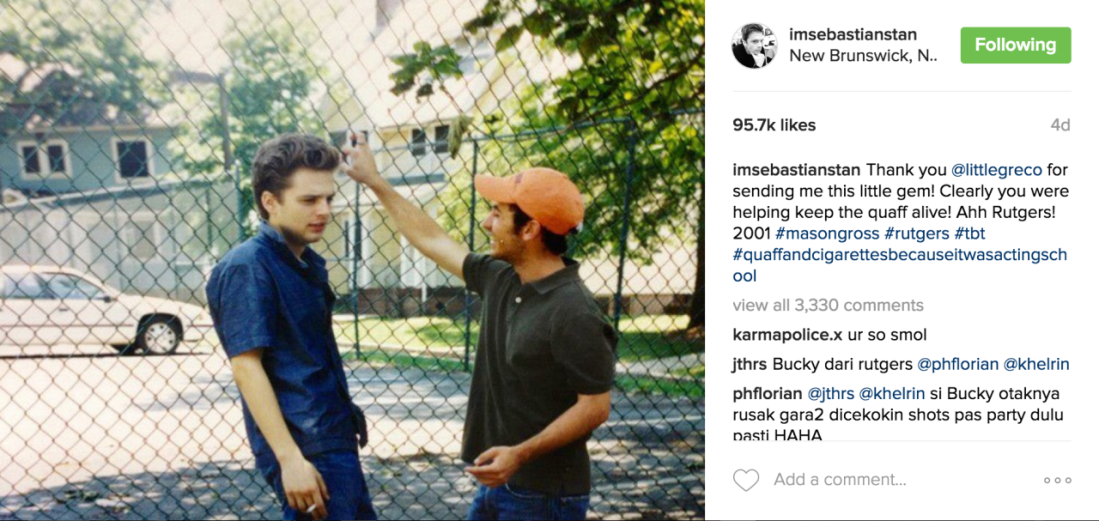Image resolution: width=1099 pixels, height=521 pixels.
Task: Open the imsebastianstan username in header
Action: 852,35
